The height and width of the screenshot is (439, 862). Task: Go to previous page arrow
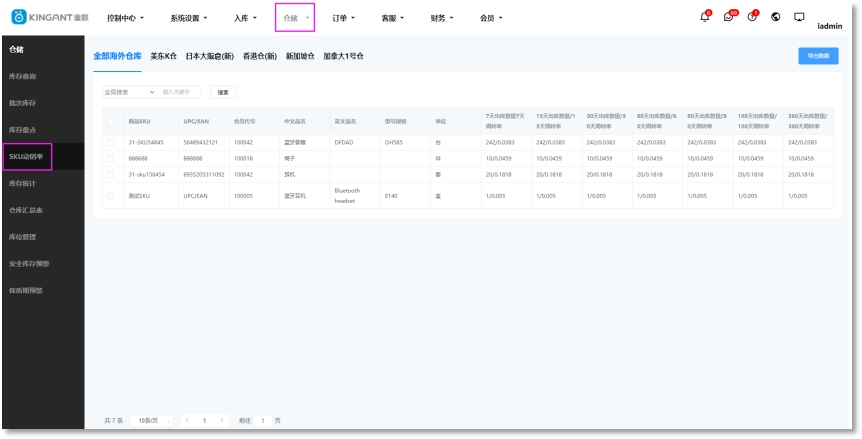coord(186,420)
